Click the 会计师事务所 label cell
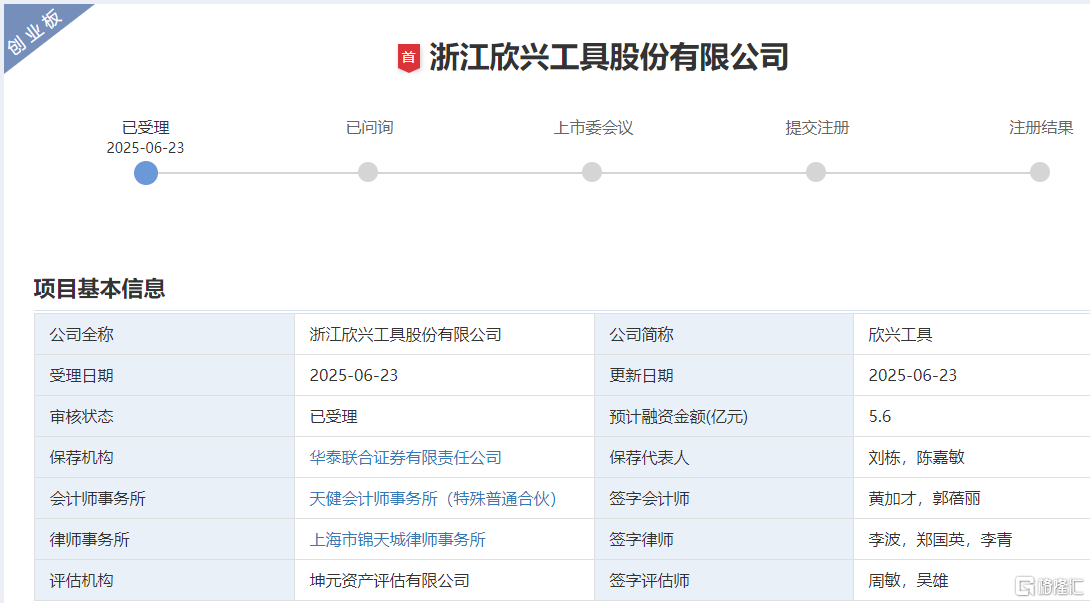 click(x=165, y=499)
